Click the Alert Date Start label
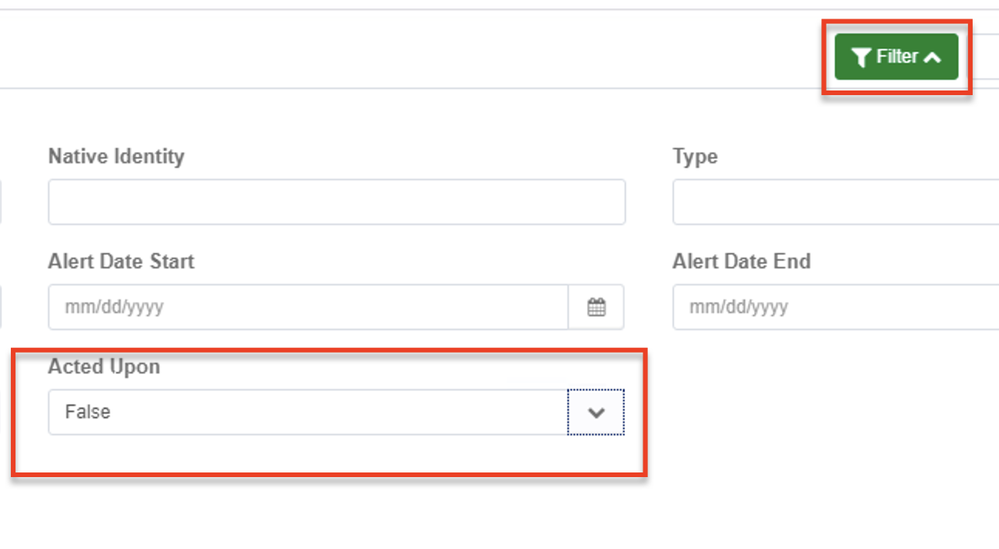The height and width of the screenshot is (549, 999). tap(121, 261)
